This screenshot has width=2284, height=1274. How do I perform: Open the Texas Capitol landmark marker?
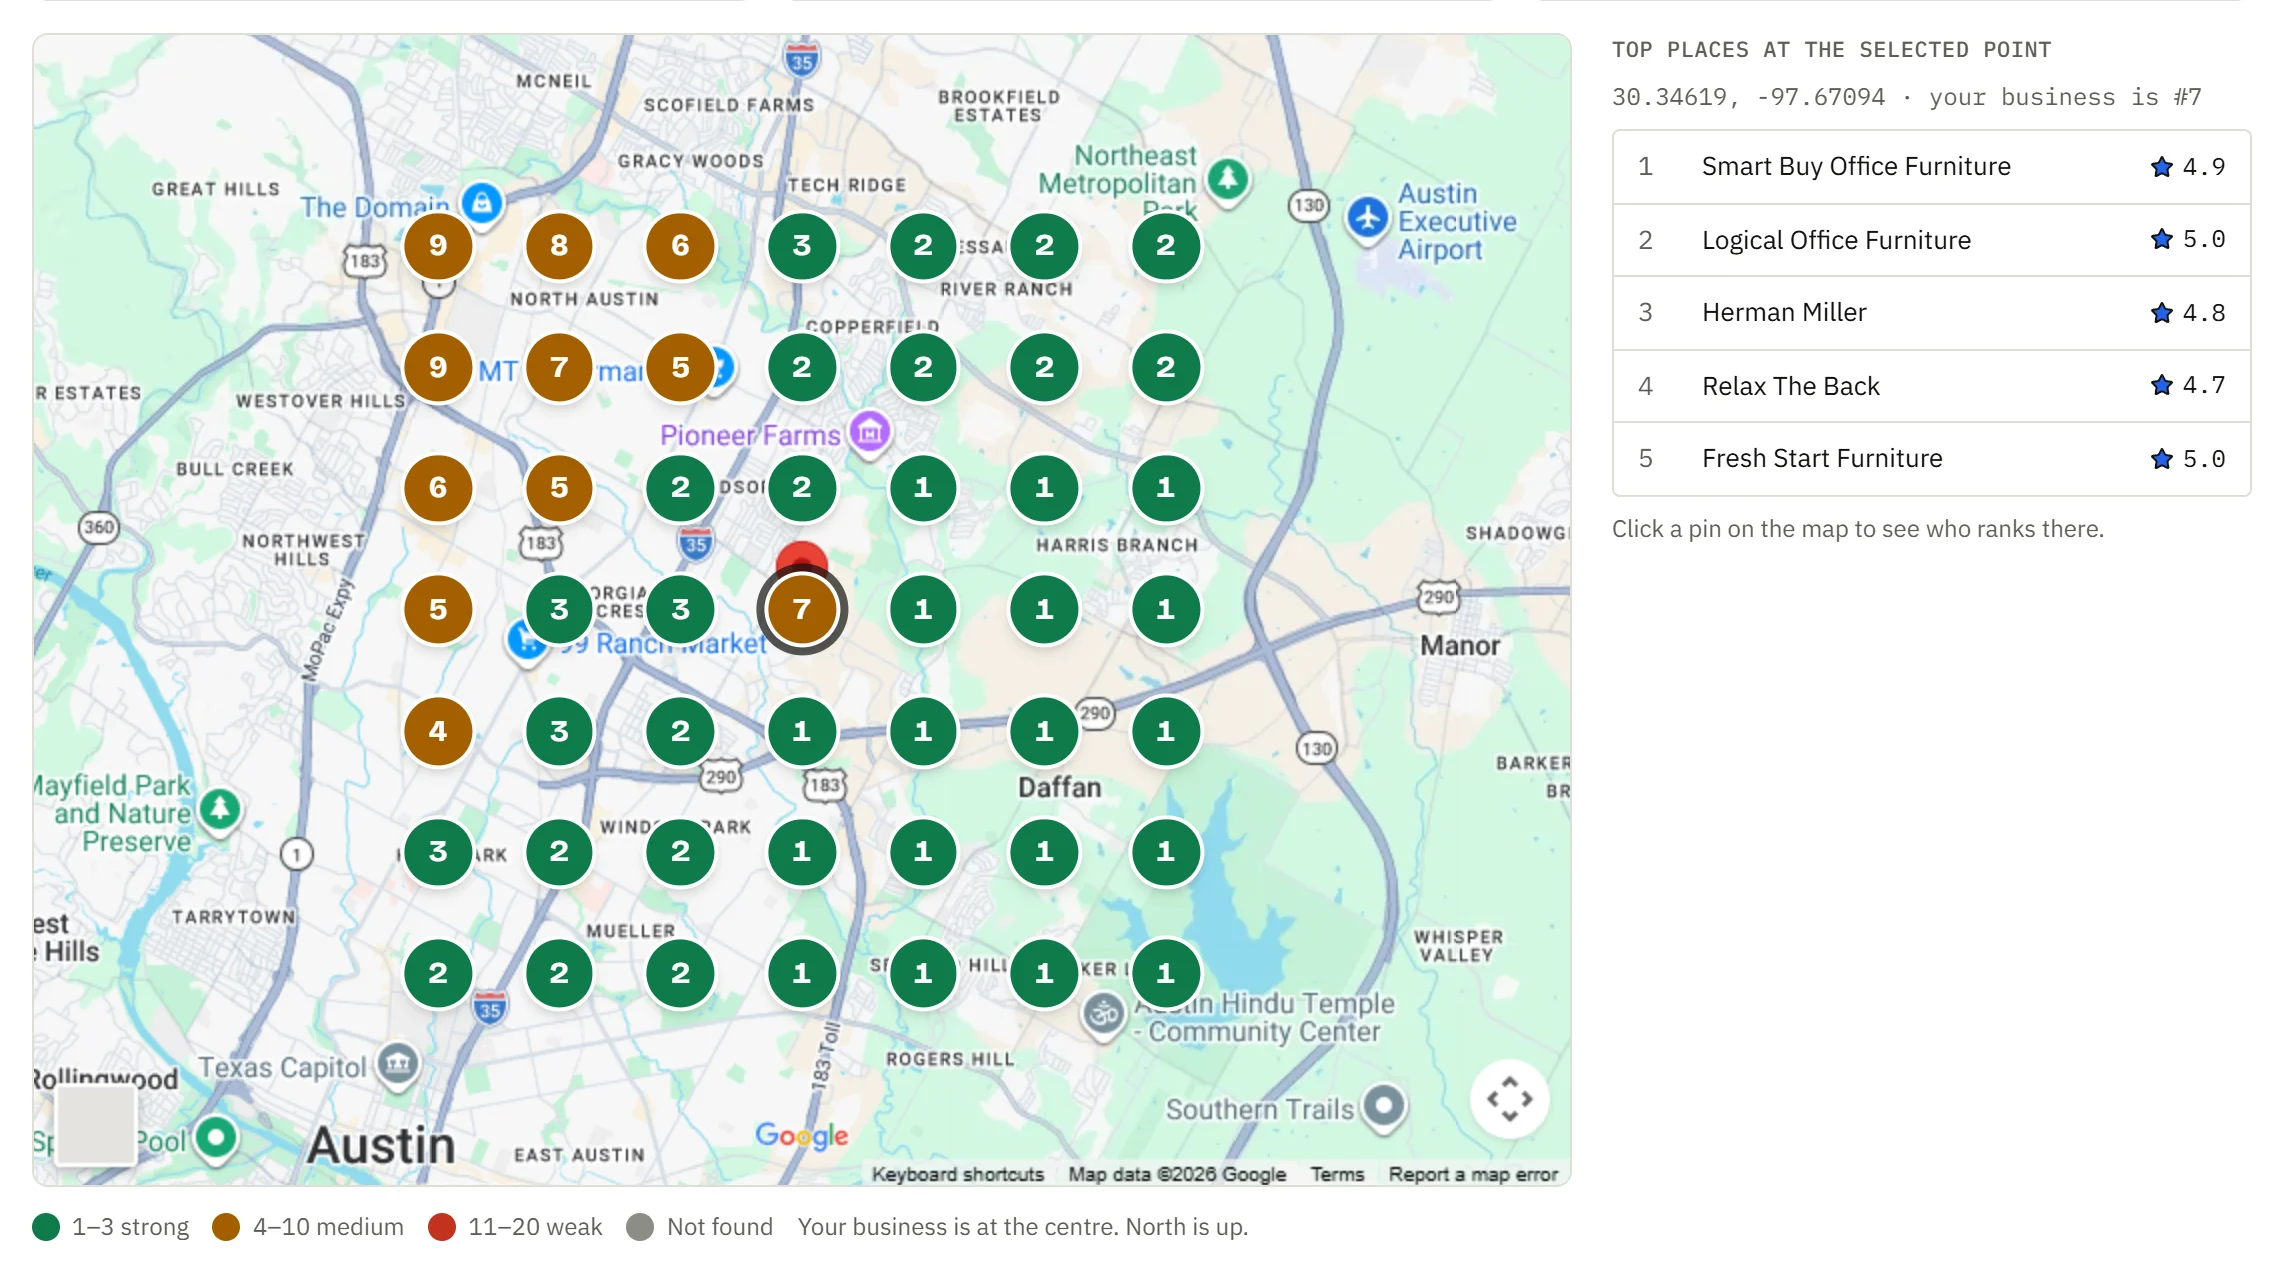(x=398, y=1065)
